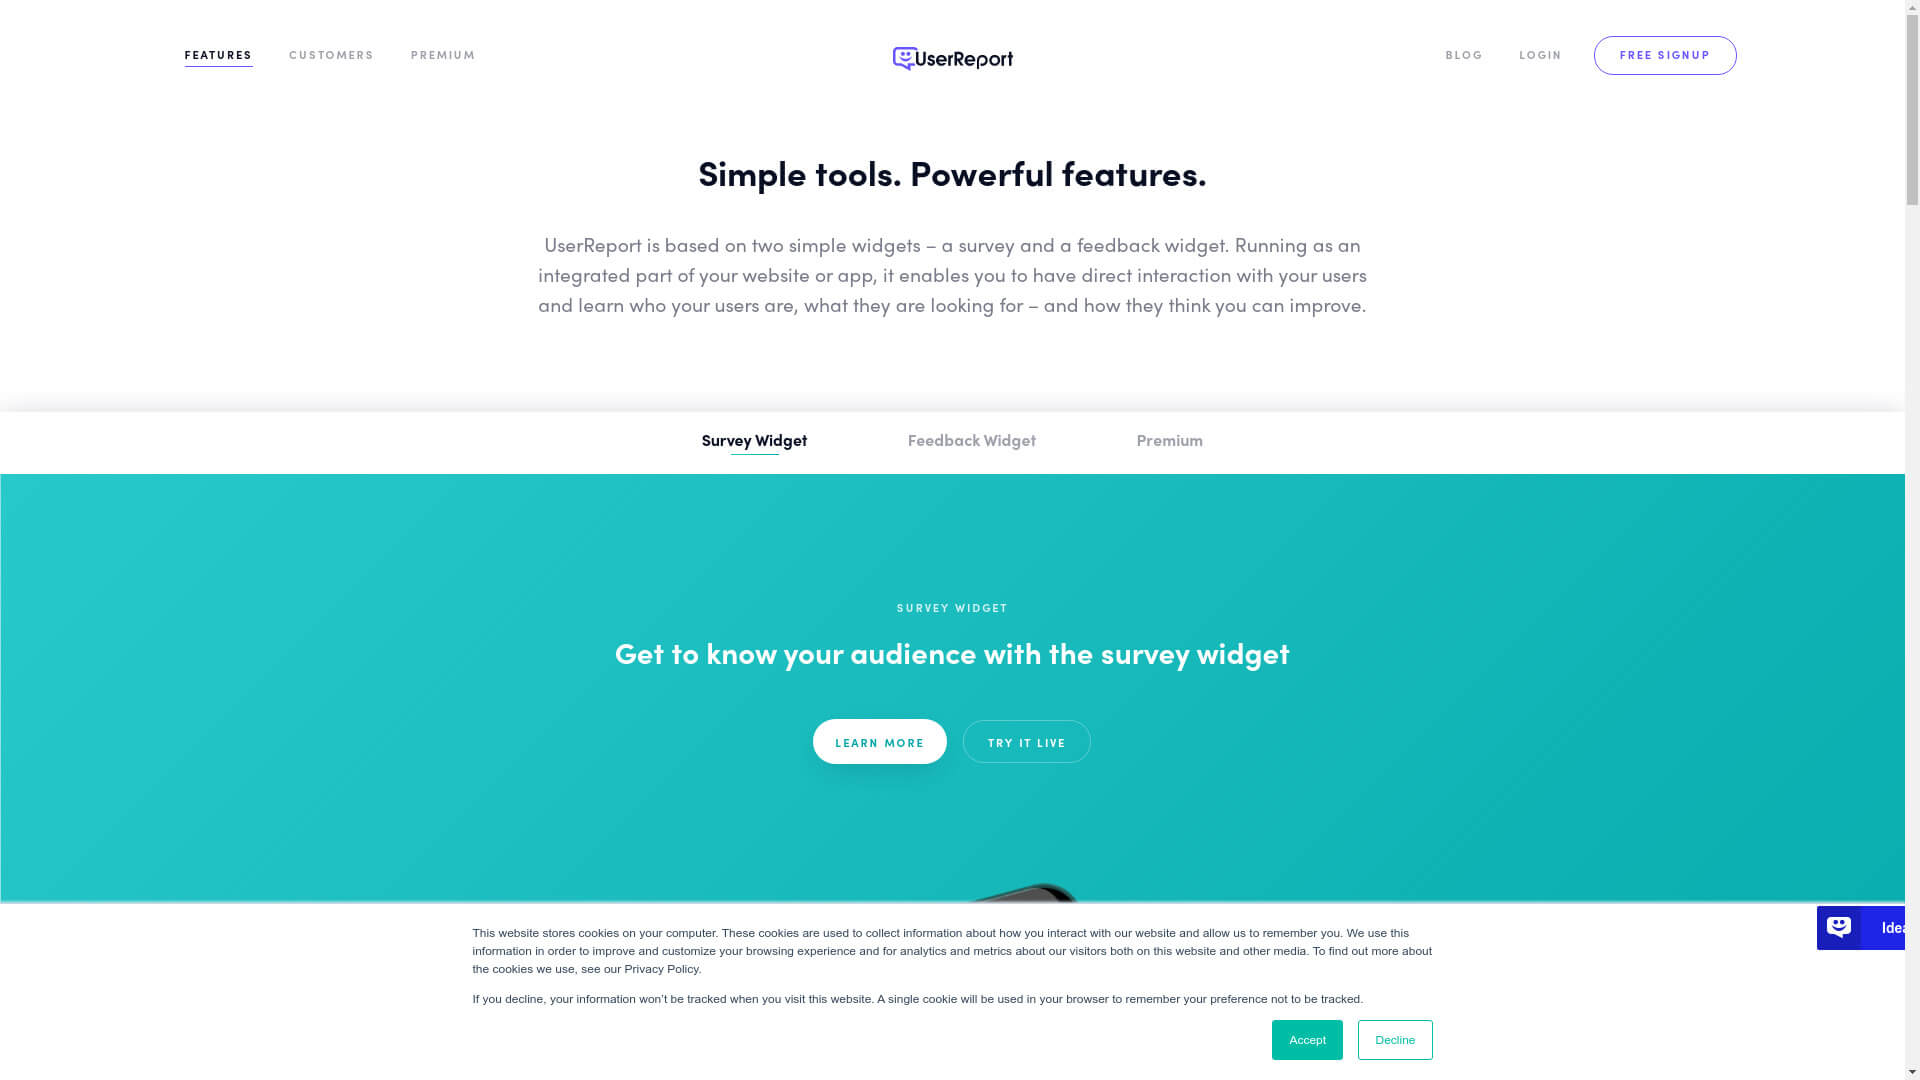Click TRY IT LIVE button
The image size is (1920, 1080).
[x=1026, y=741]
